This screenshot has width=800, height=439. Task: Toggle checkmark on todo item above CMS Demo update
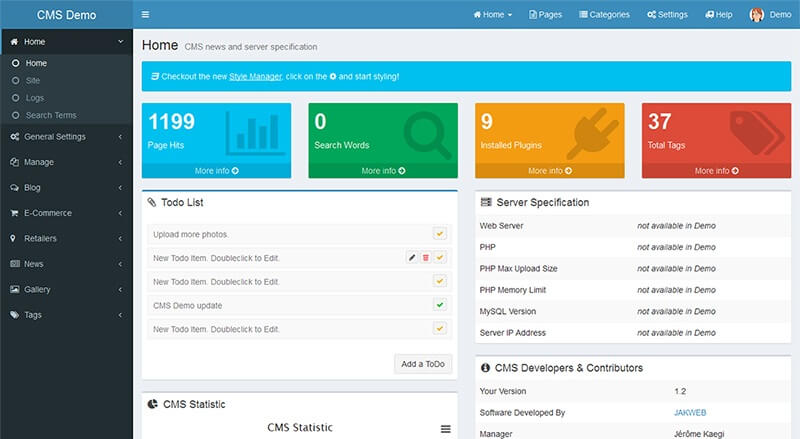click(x=439, y=281)
